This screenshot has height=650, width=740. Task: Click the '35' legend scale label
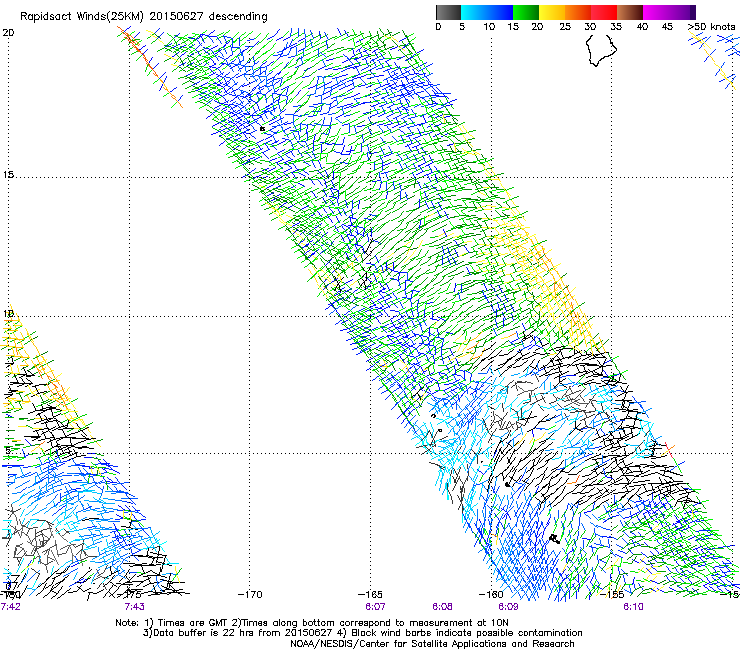click(616, 27)
